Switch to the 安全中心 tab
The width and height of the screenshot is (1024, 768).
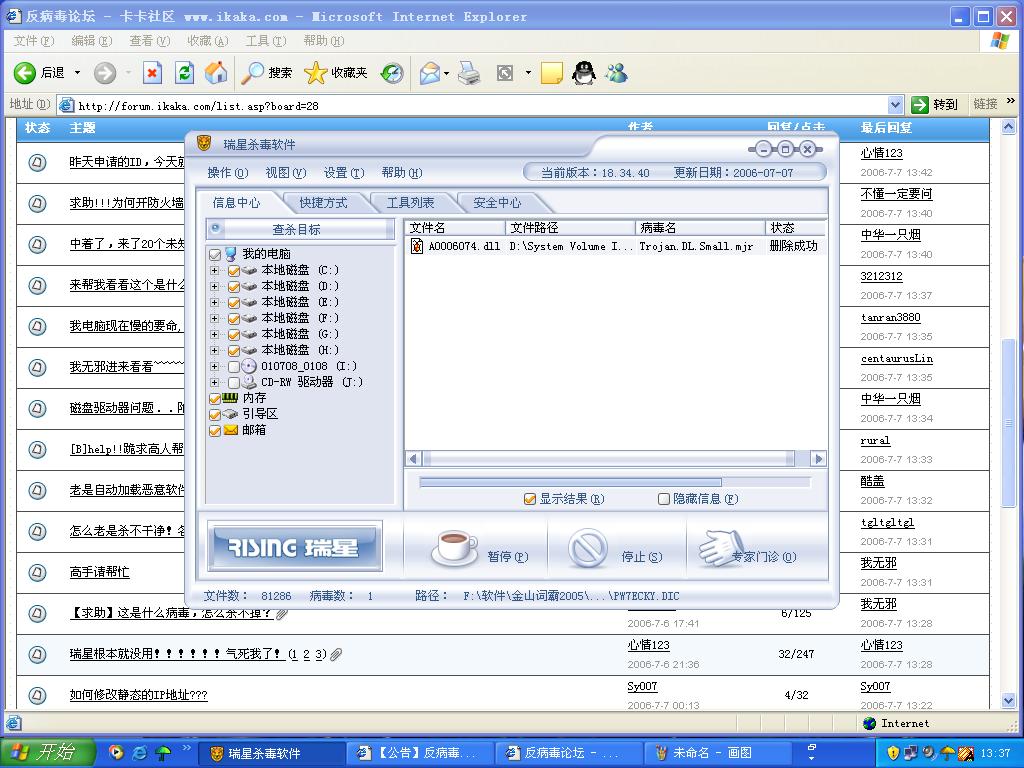click(x=497, y=202)
